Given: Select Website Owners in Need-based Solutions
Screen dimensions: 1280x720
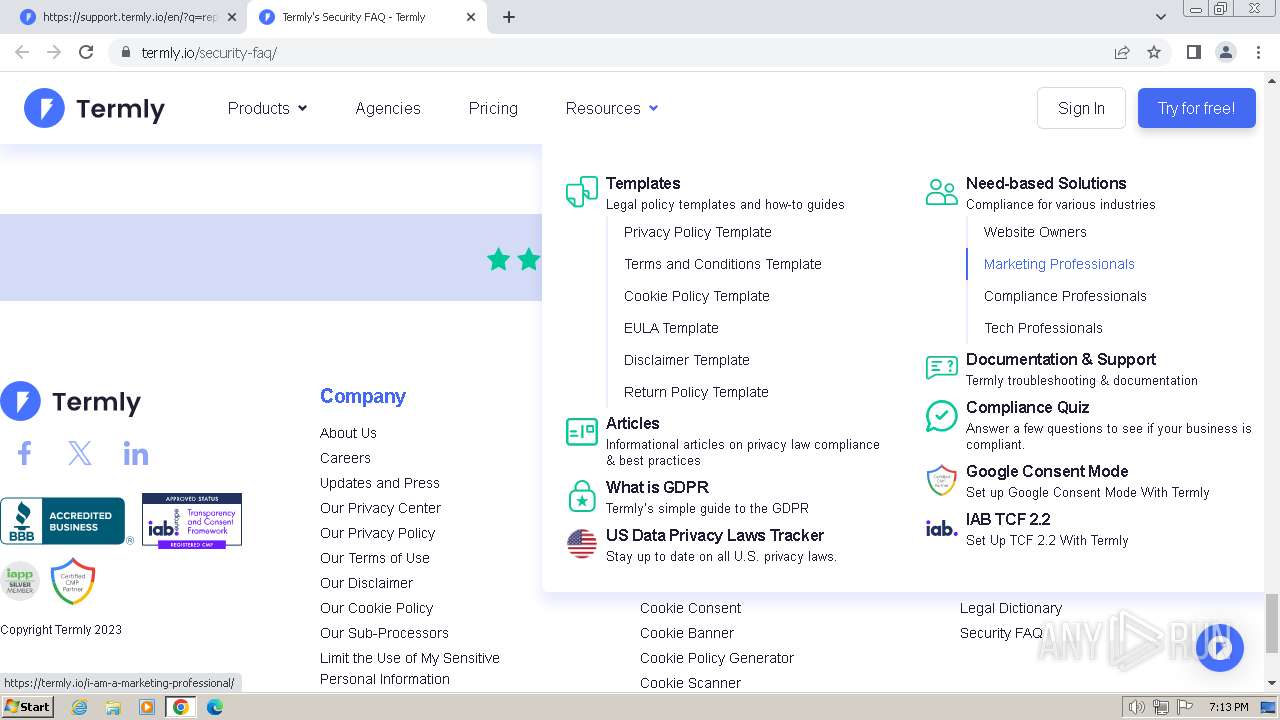Looking at the screenshot, I should 1035,232.
